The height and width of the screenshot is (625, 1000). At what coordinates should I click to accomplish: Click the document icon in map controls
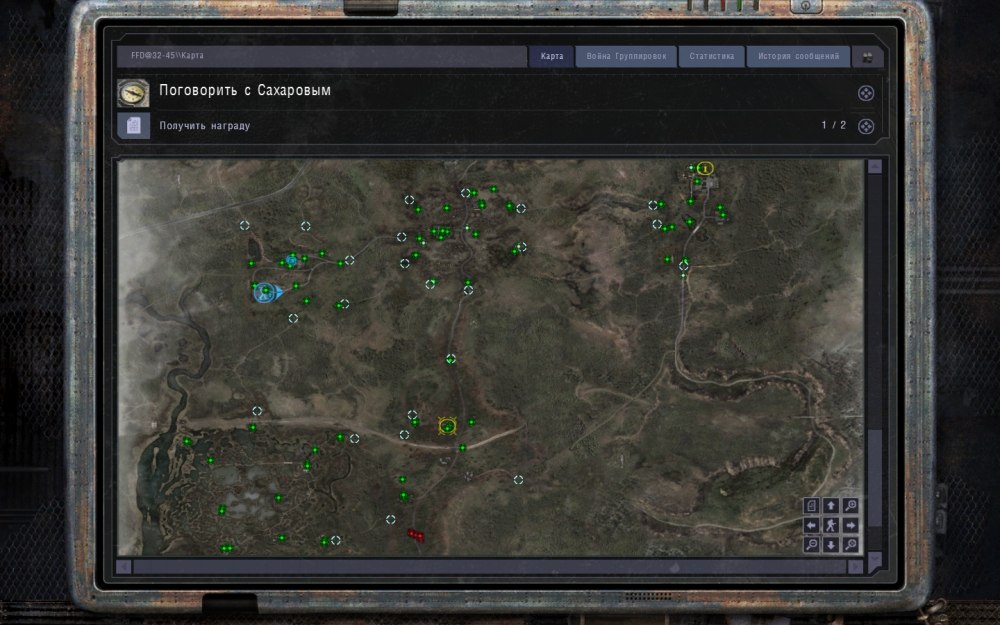coord(811,505)
